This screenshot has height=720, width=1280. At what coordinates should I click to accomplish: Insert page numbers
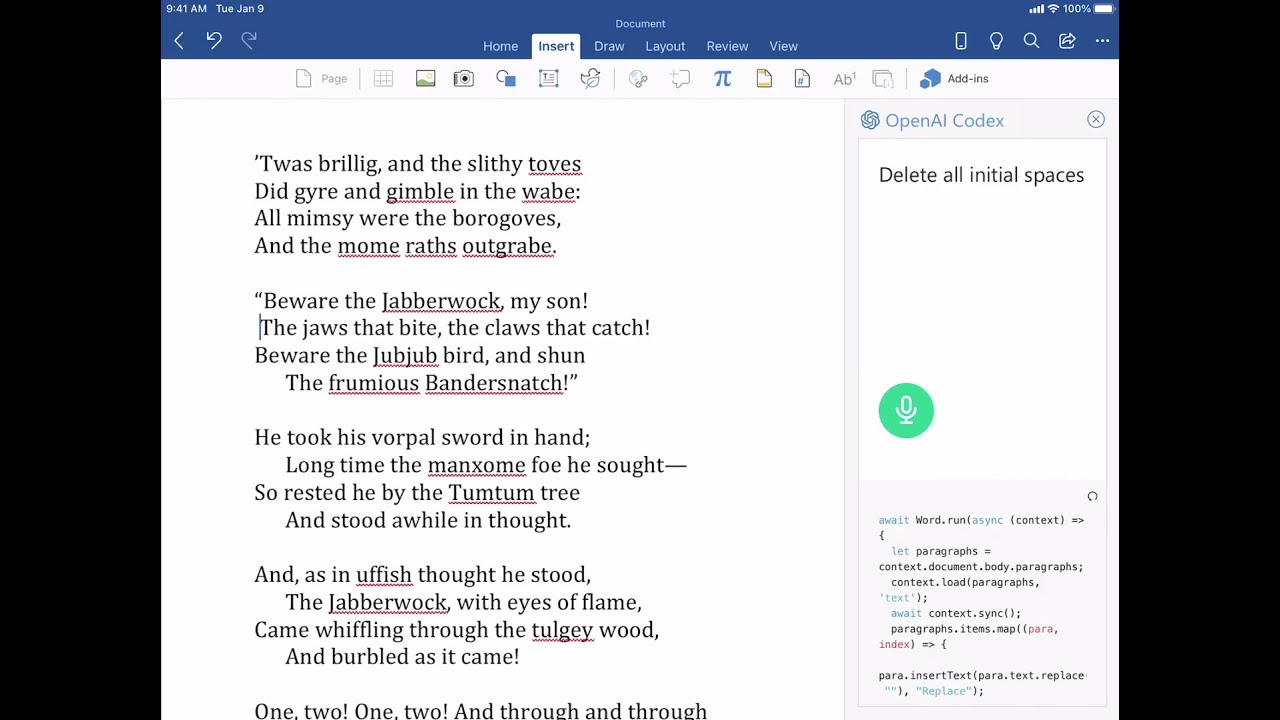point(802,79)
